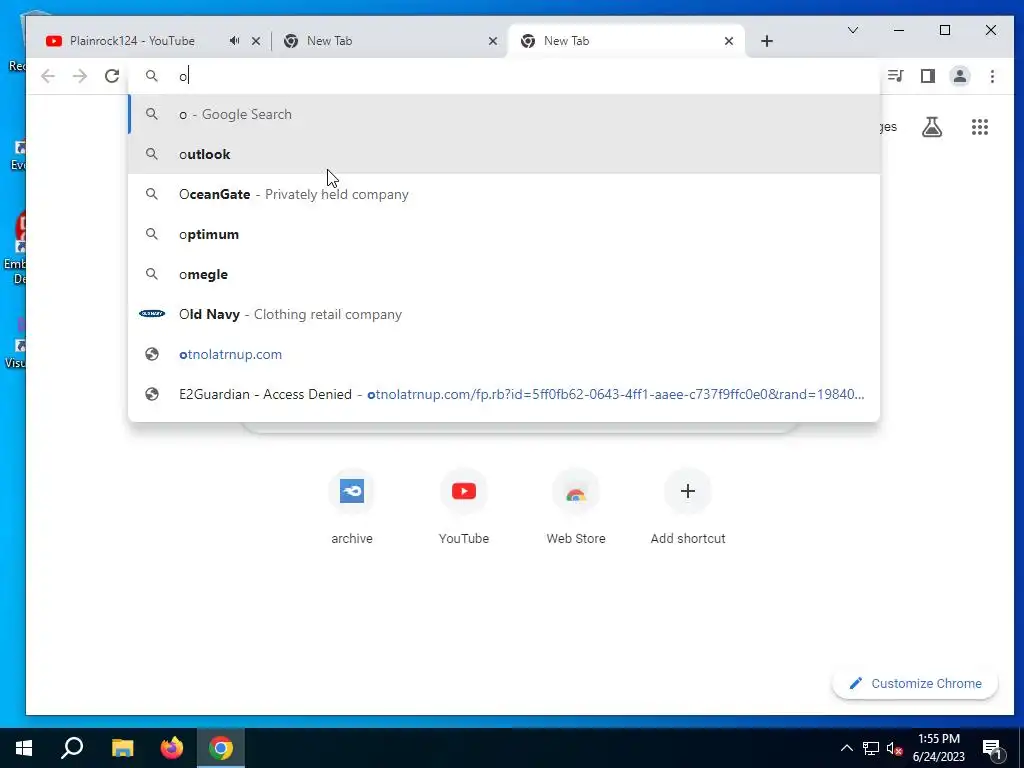
Task: Open the media control icon in toolbar
Action: click(895, 76)
